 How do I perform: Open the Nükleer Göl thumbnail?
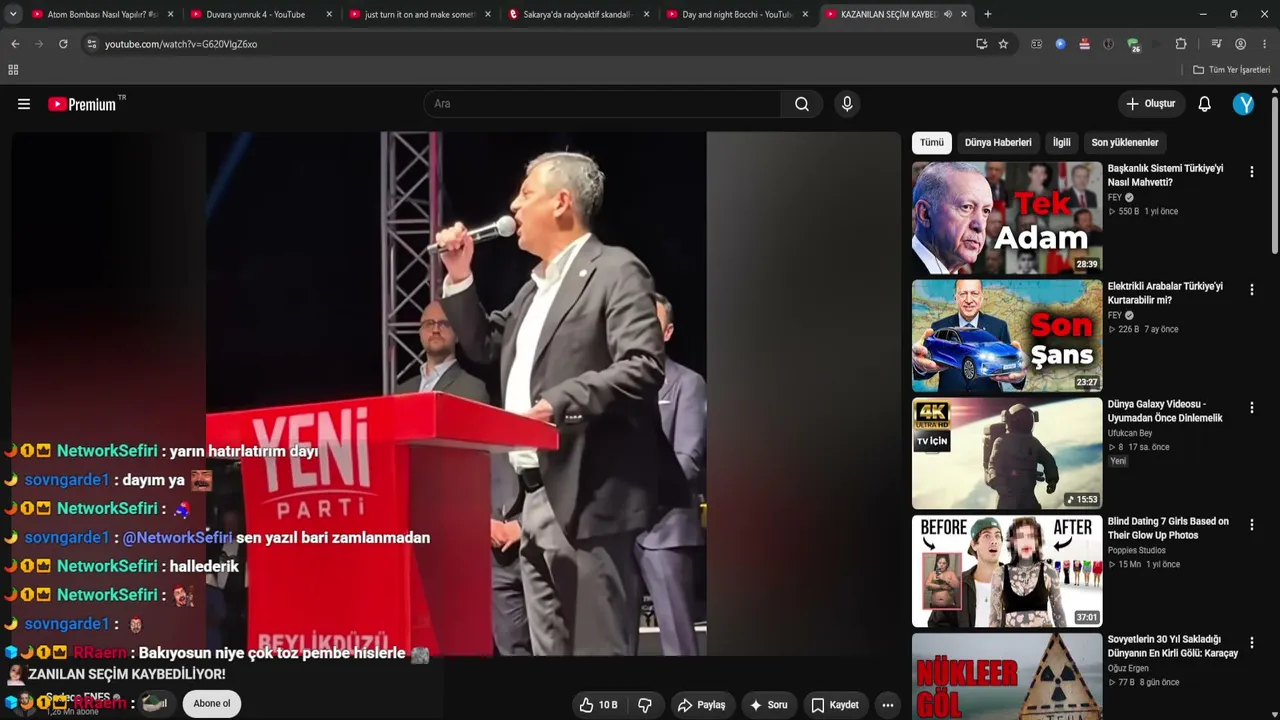pyautogui.click(x=1007, y=676)
